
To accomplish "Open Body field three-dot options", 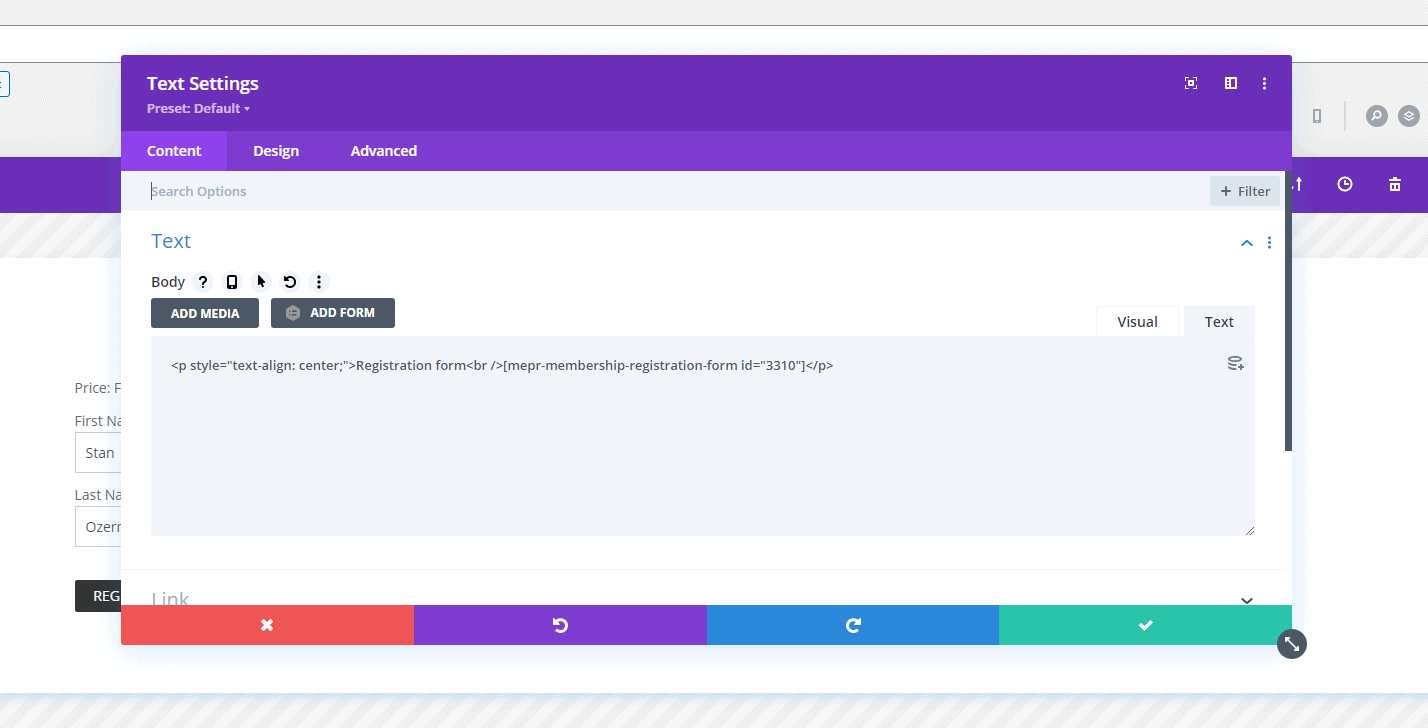I will pos(319,282).
